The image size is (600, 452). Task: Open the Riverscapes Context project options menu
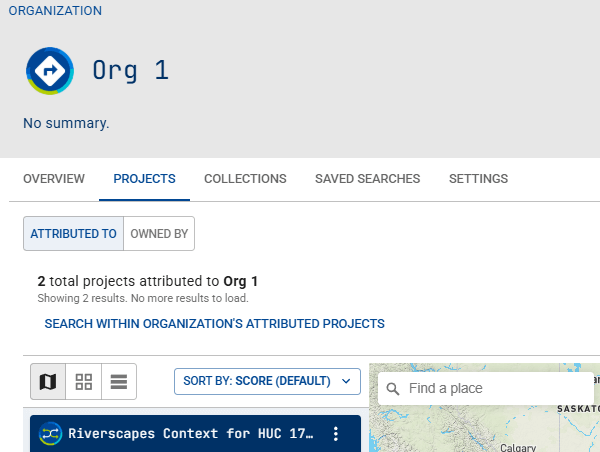click(x=336, y=434)
